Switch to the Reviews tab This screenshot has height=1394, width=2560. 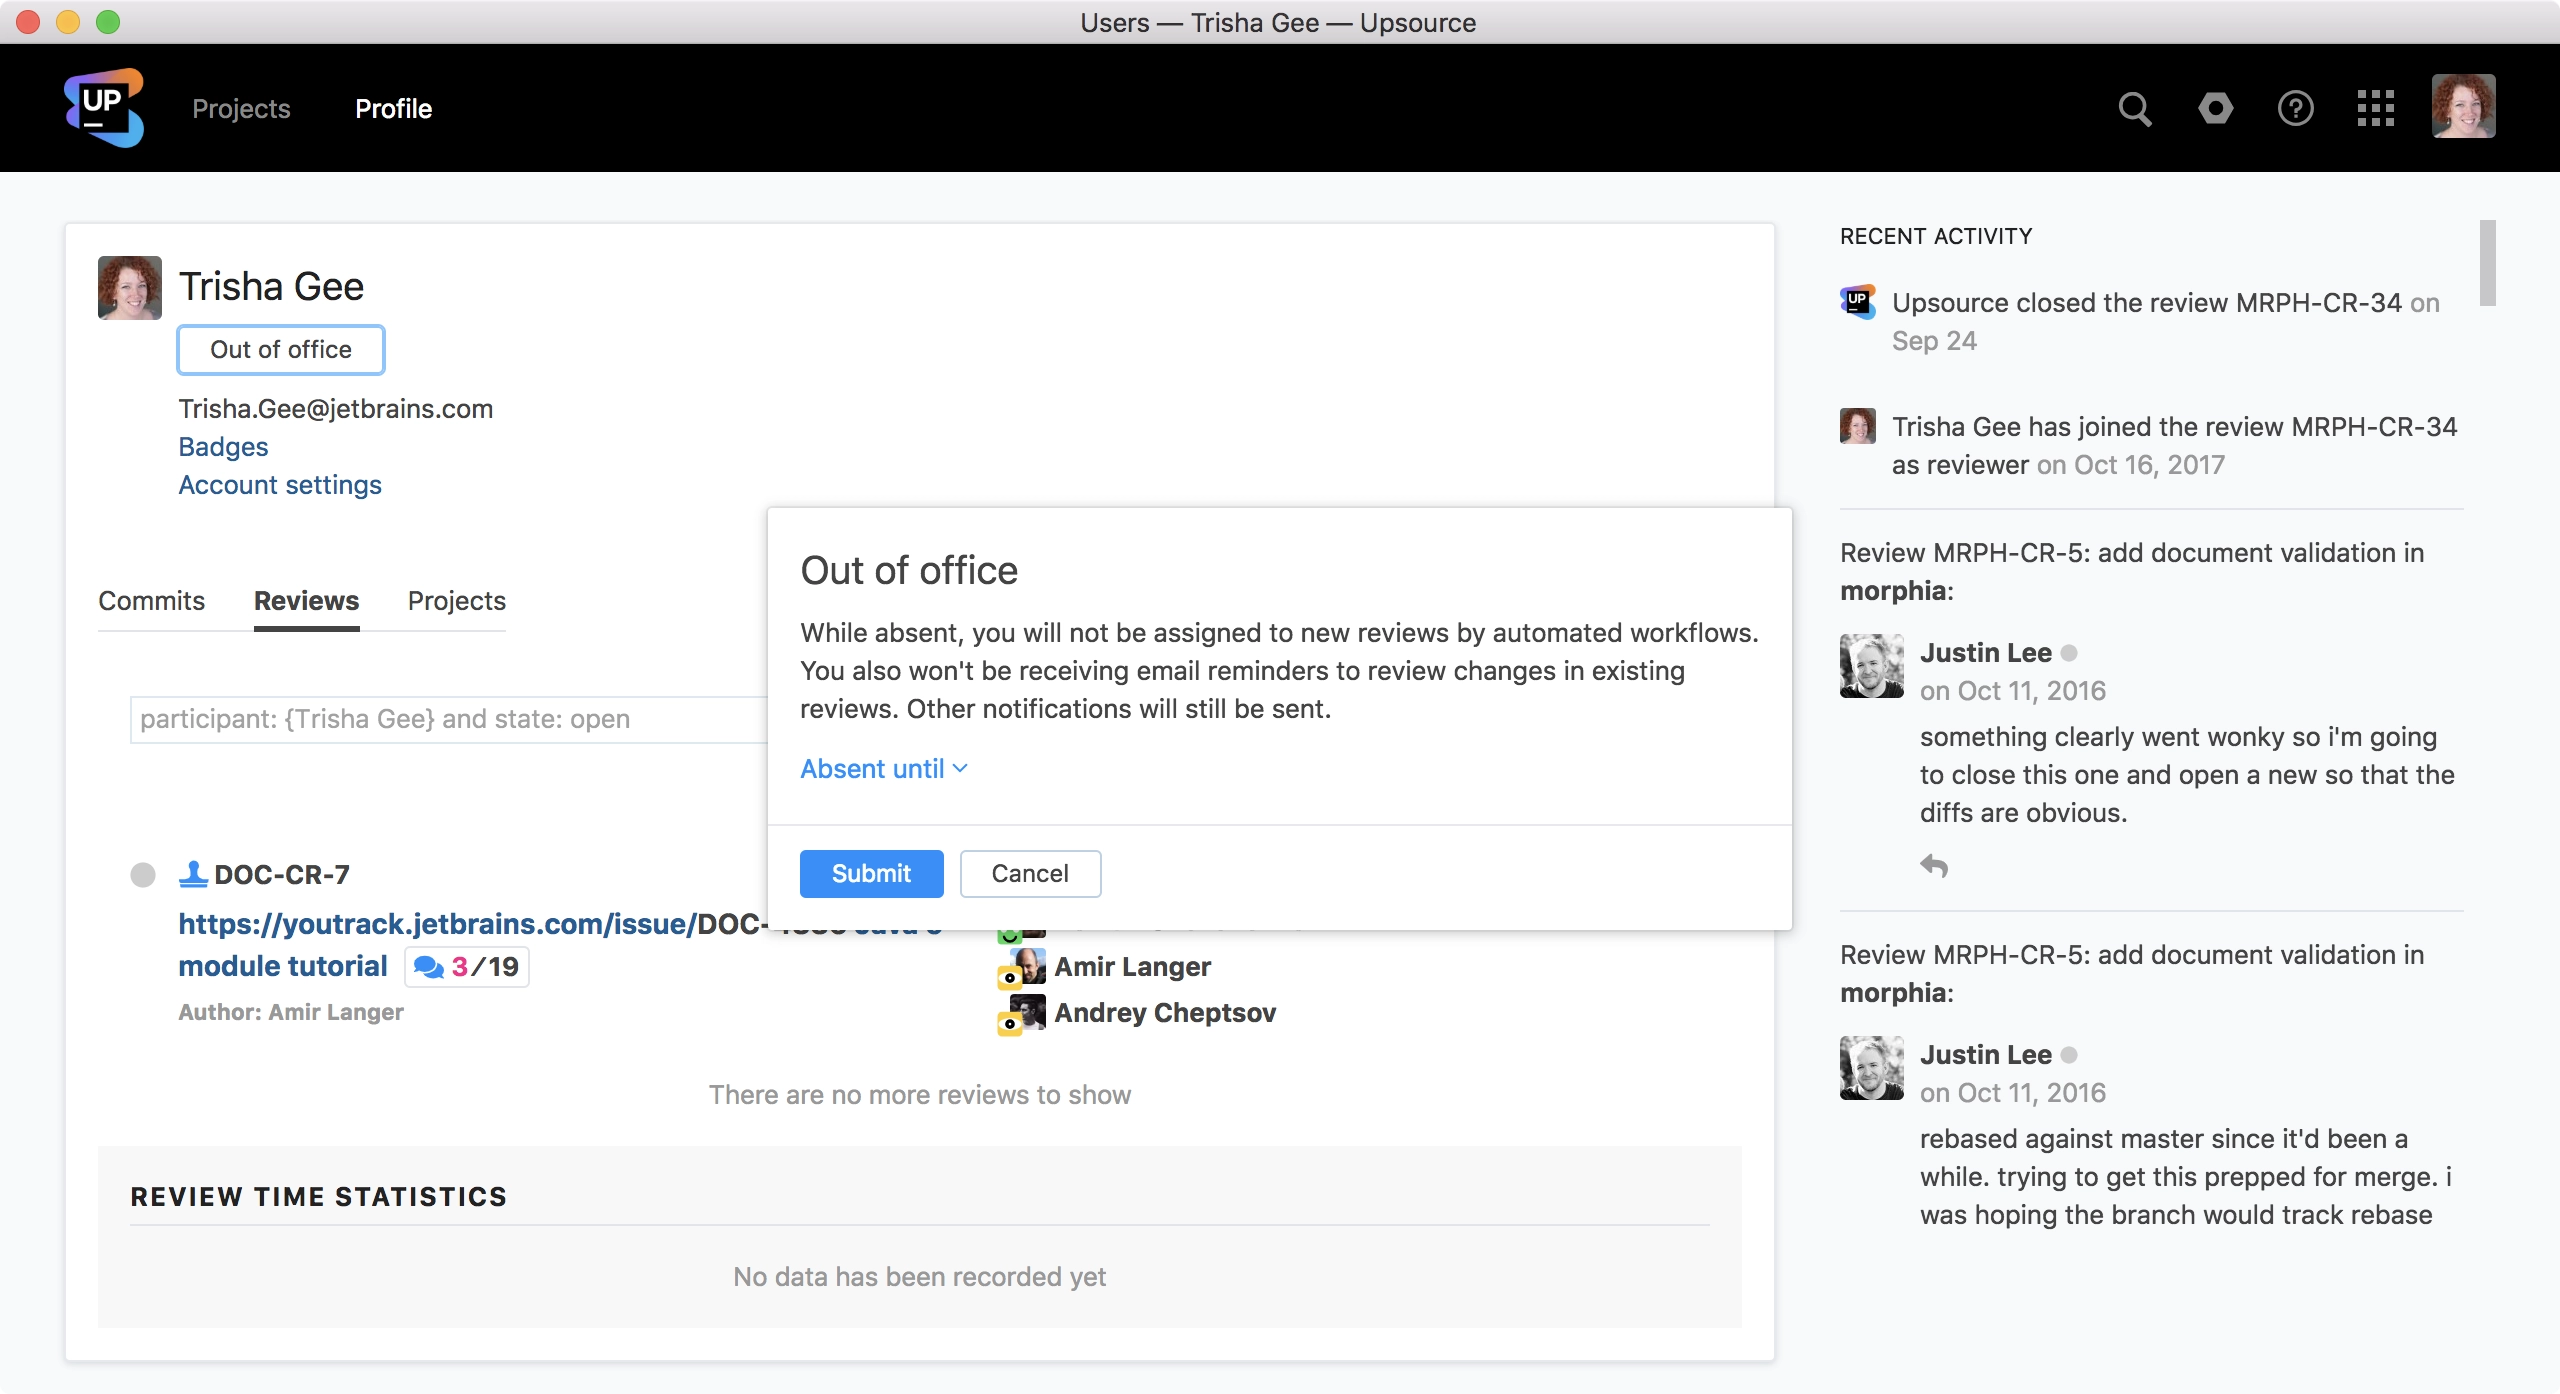click(x=306, y=601)
